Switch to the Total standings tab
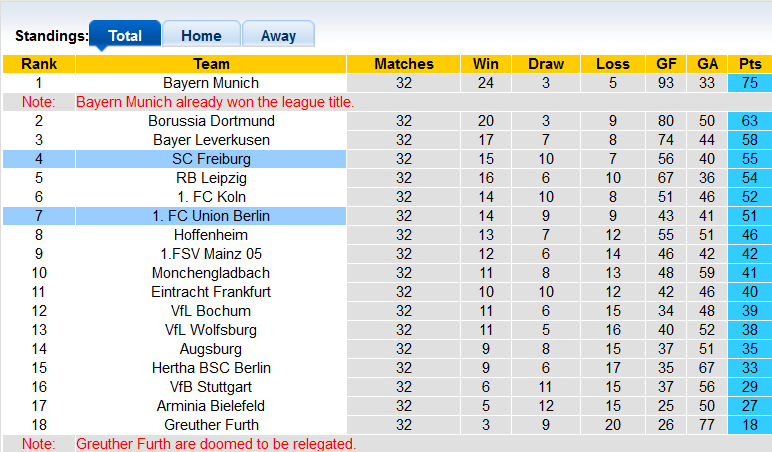The width and height of the screenshot is (772, 452). click(125, 35)
